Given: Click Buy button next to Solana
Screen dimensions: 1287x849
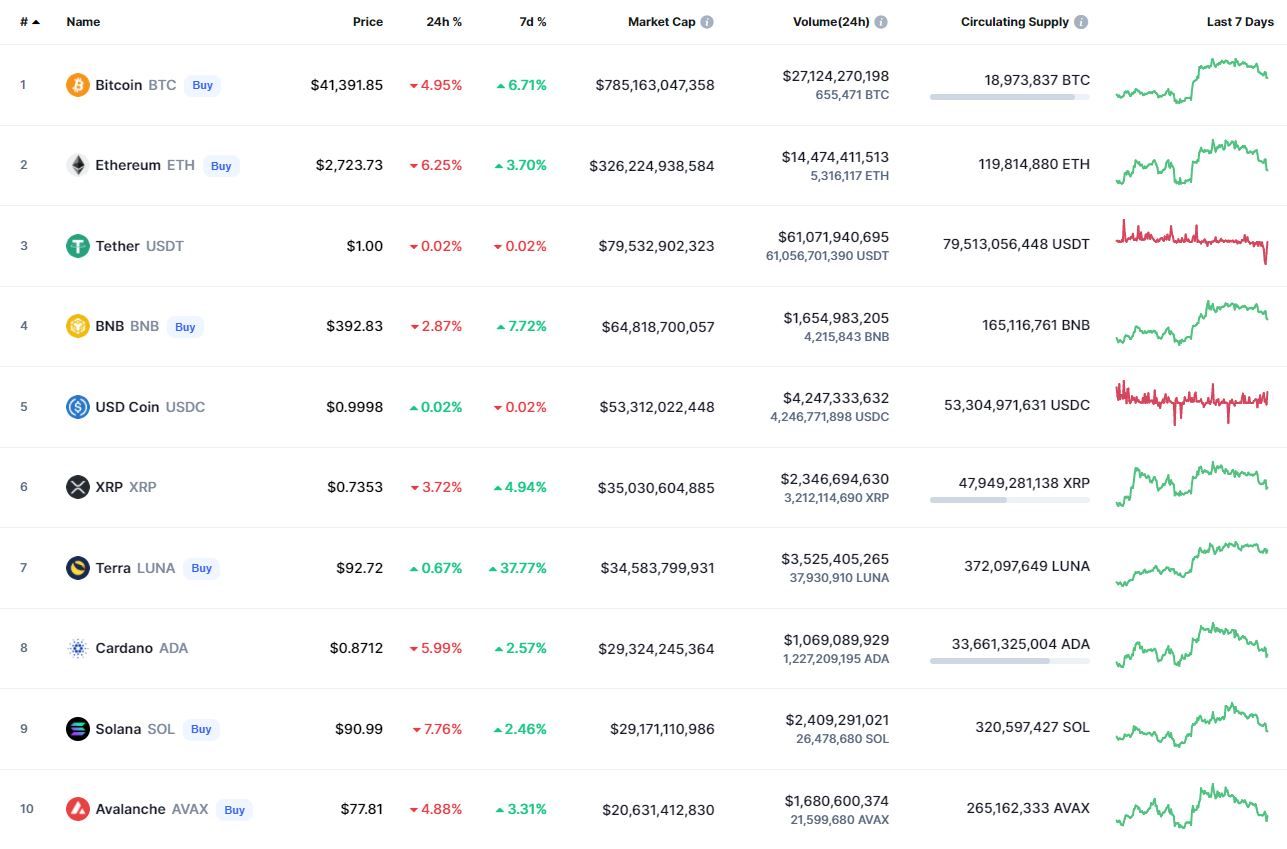Looking at the screenshot, I should pyautogui.click(x=201, y=729).
